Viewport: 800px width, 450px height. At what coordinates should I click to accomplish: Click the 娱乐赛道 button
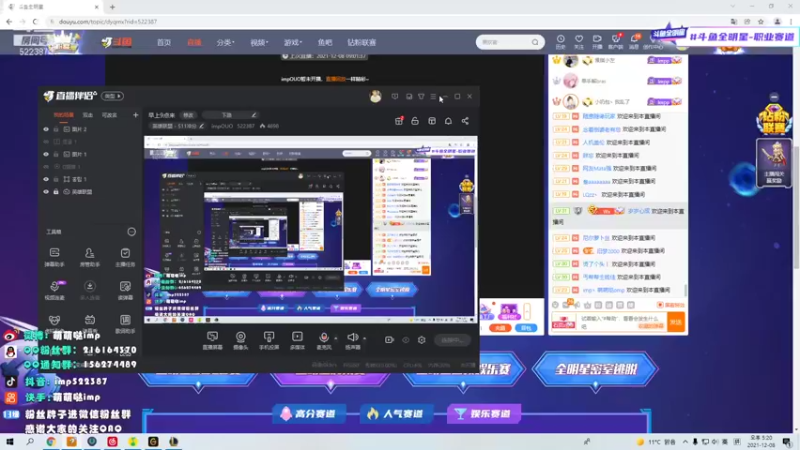[484, 414]
